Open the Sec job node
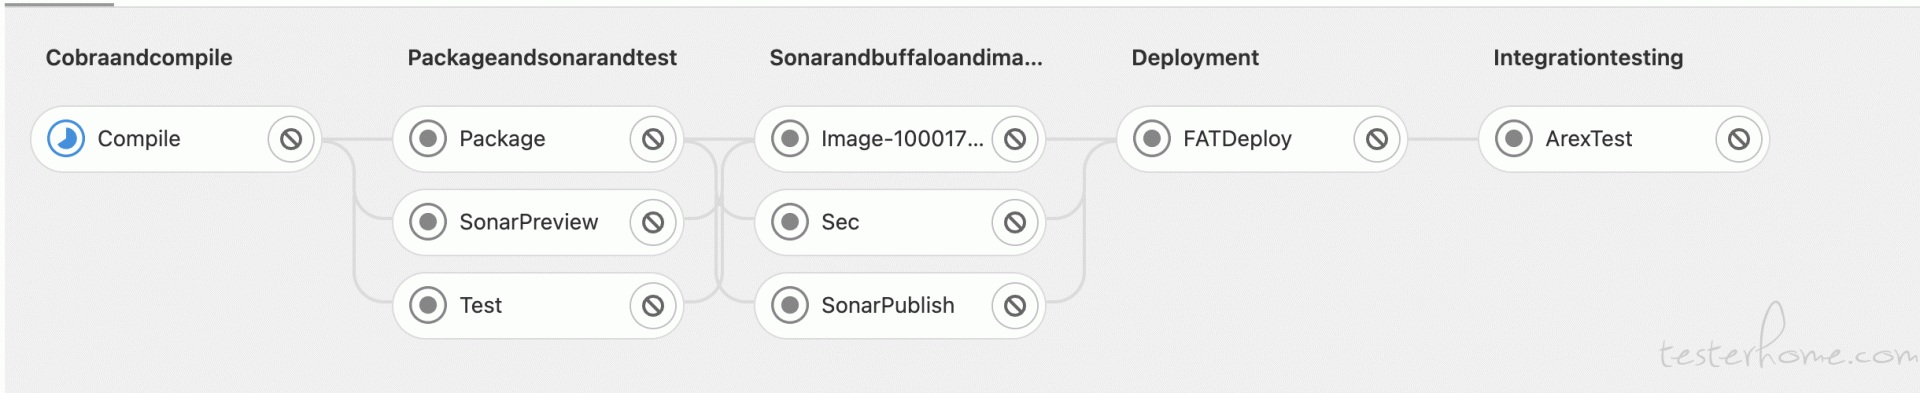This screenshot has width=1920, height=393. click(x=900, y=222)
